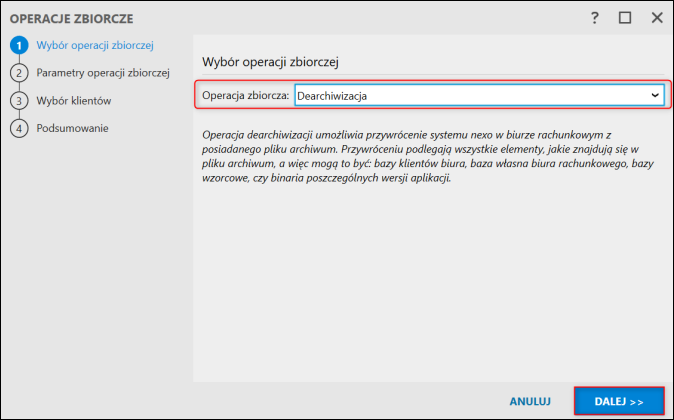Viewport: 674px width, 420px height.
Task: Click the step 1 circle icon
Action: coord(18,45)
